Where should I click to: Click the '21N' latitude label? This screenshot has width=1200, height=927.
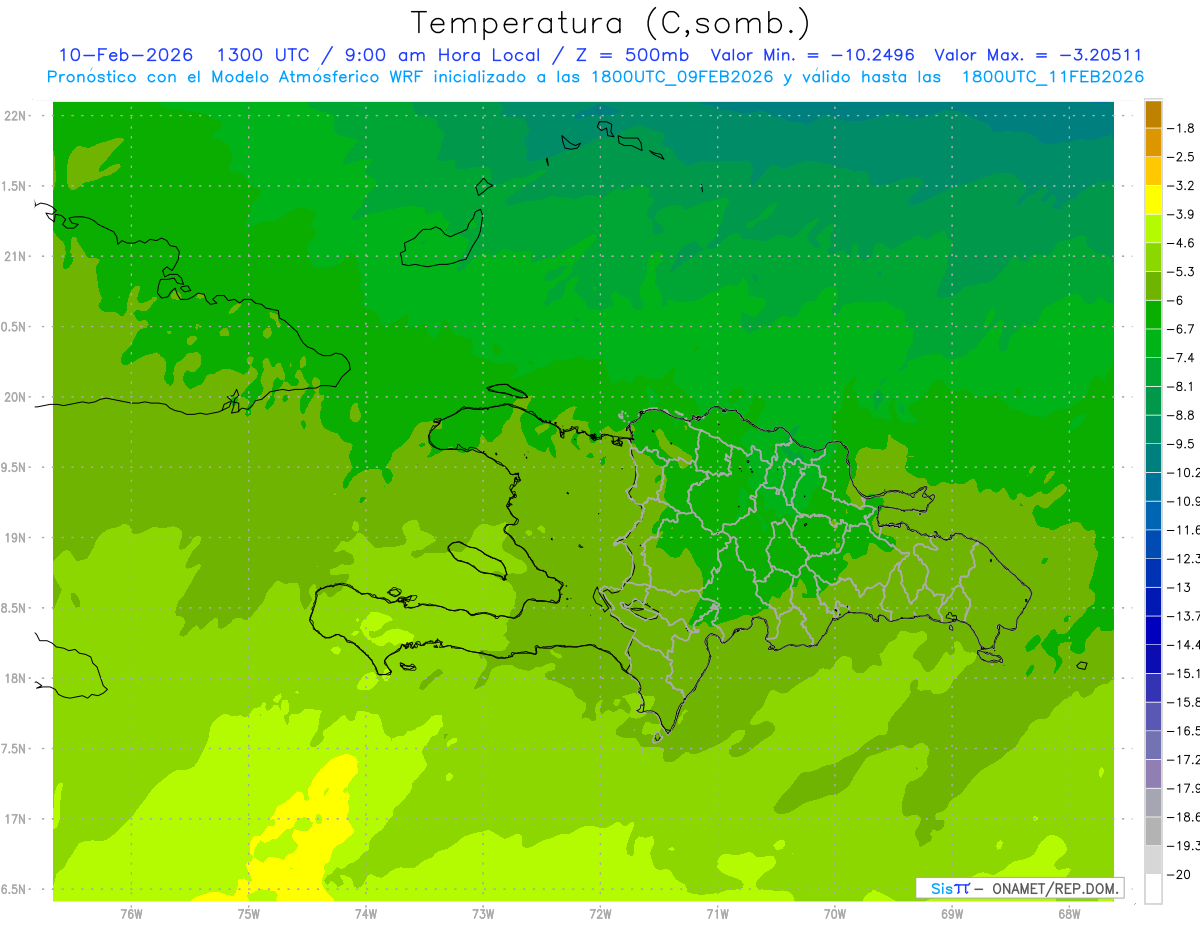tap(16, 257)
